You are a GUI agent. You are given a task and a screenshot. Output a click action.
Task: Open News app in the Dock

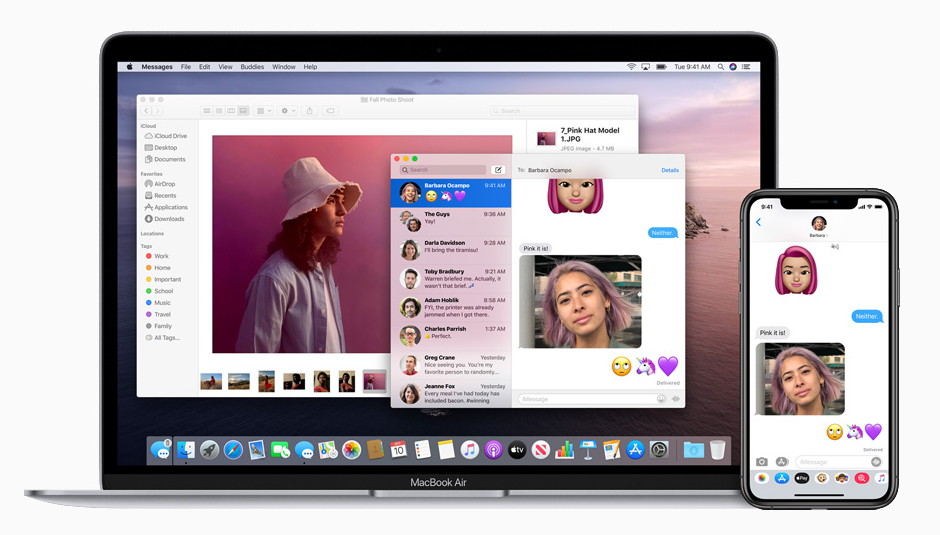[x=541, y=449]
